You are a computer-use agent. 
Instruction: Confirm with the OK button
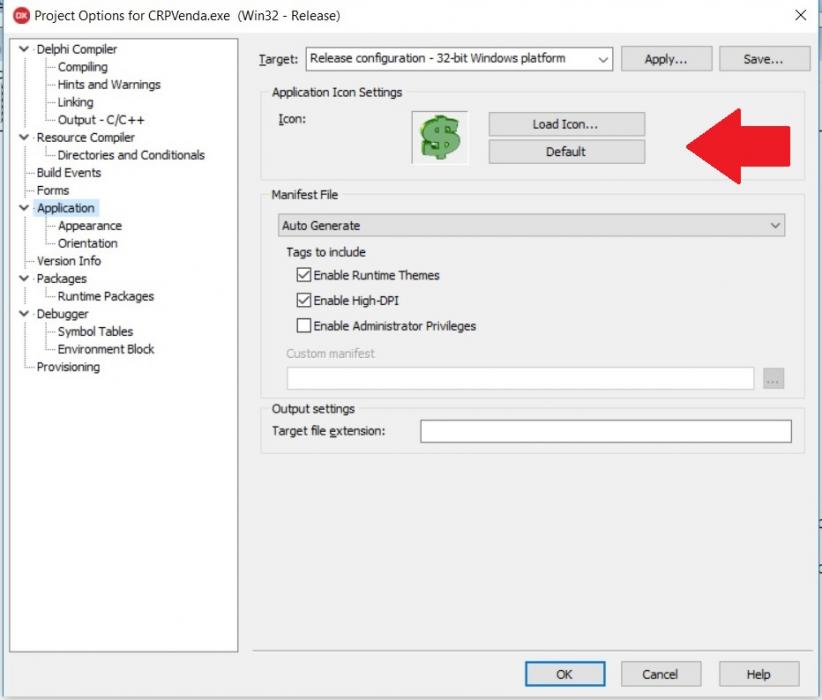tap(565, 674)
